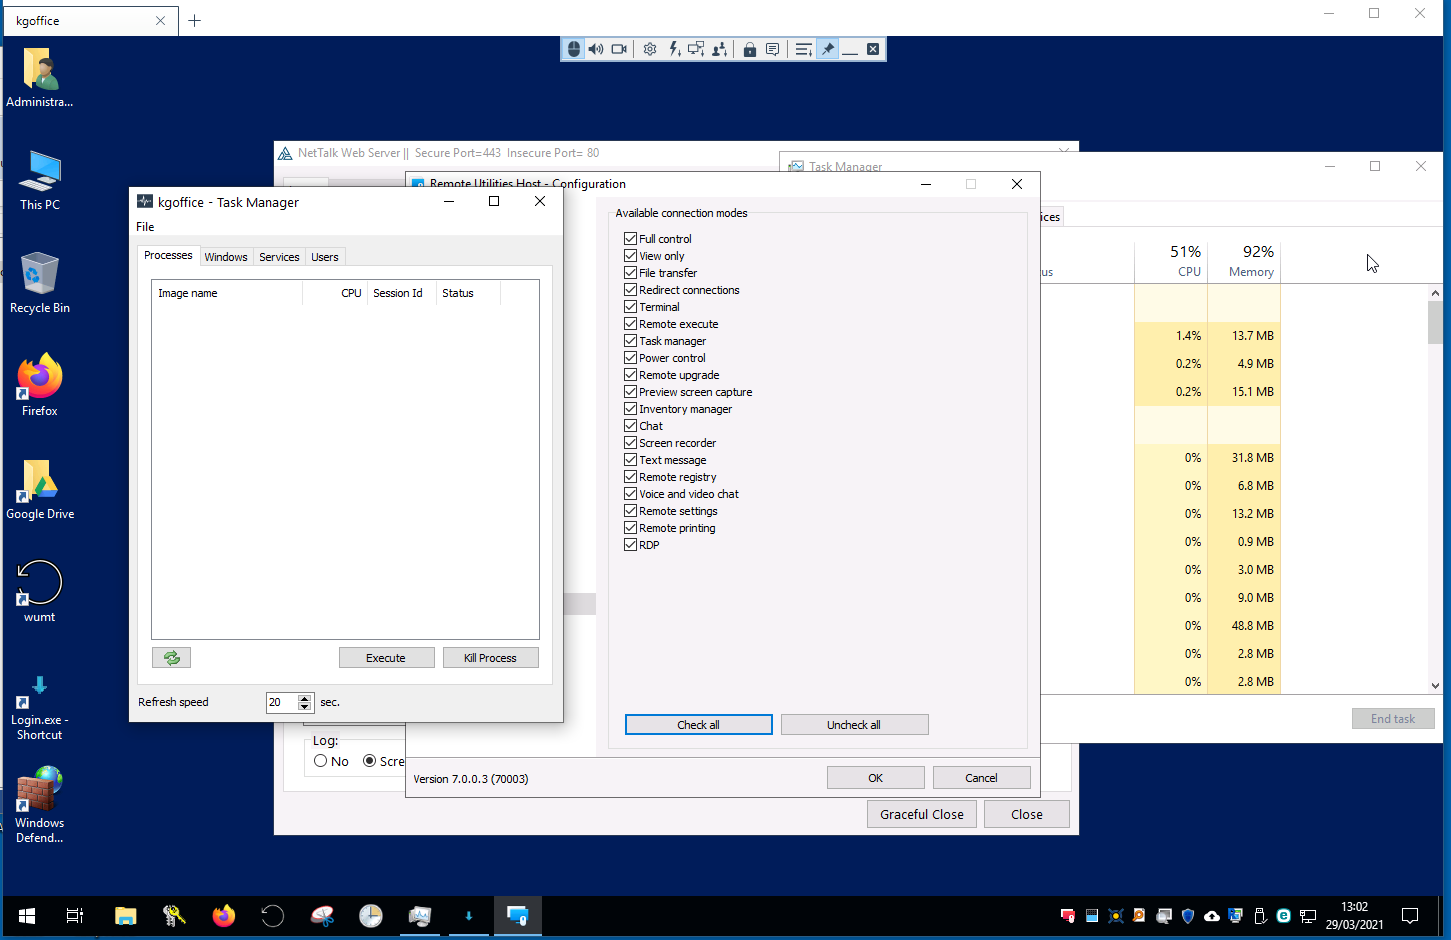This screenshot has width=1451, height=940.
Task: Open the lightning actions dropdown in remote toolbar
Action: coord(674,49)
